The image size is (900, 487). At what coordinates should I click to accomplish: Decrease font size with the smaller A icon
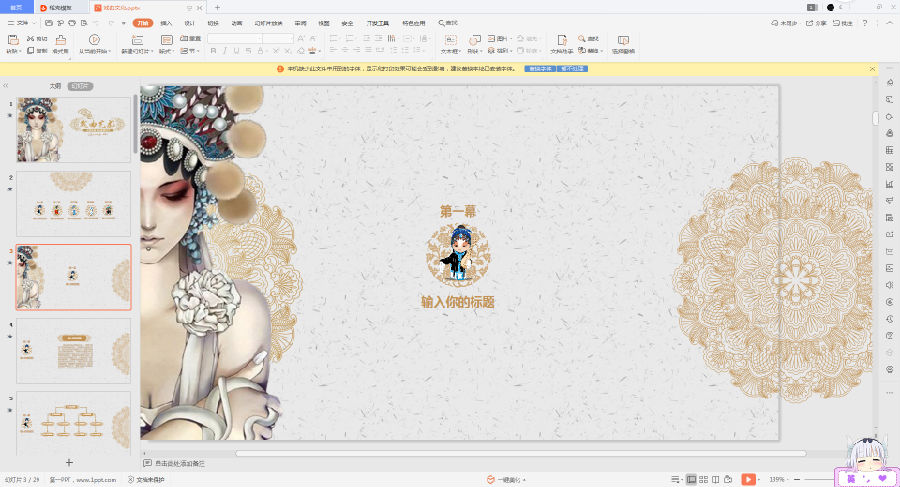pyautogui.click(x=312, y=38)
